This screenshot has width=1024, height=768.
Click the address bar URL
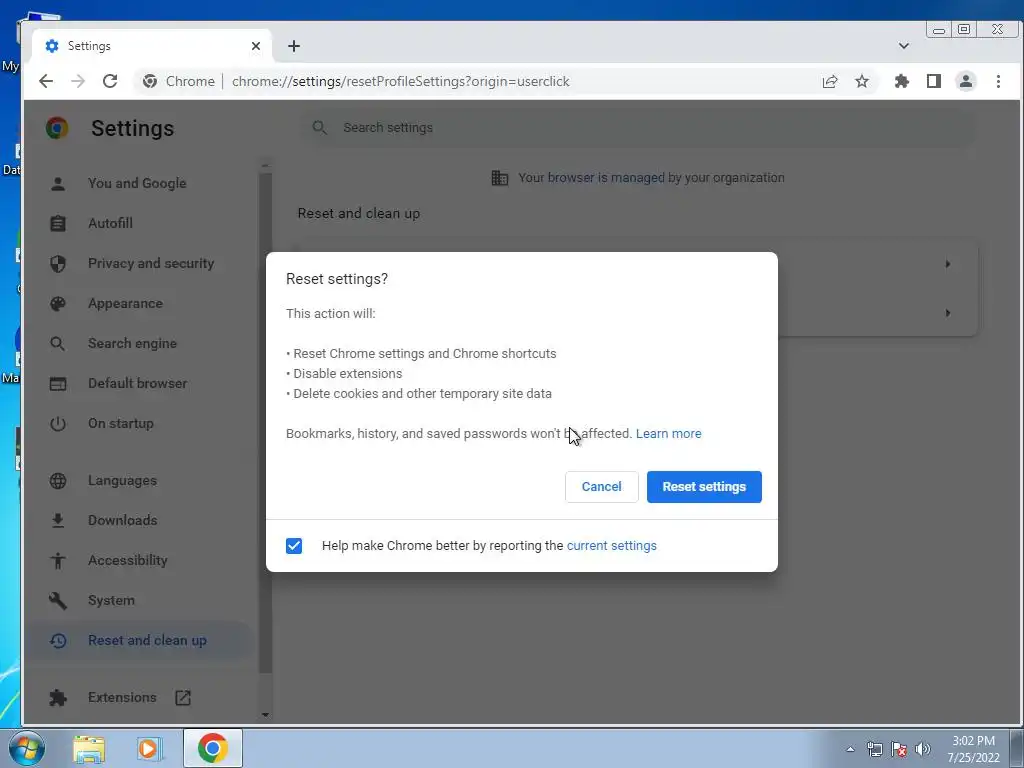(x=400, y=81)
